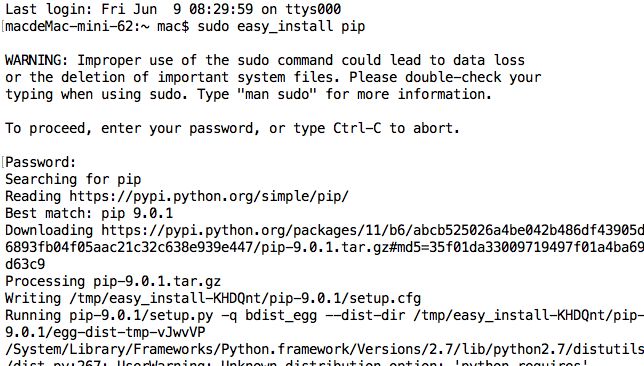Click the 'Last login' timestamp line

tap(173, 9)
